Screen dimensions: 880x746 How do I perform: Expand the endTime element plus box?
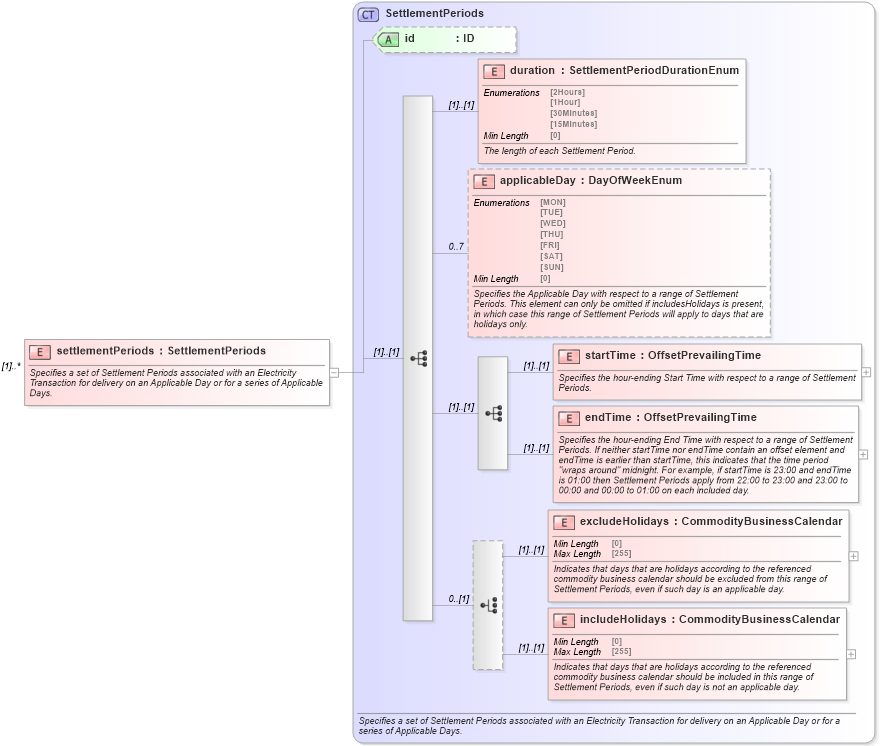[x=863, y=454]
